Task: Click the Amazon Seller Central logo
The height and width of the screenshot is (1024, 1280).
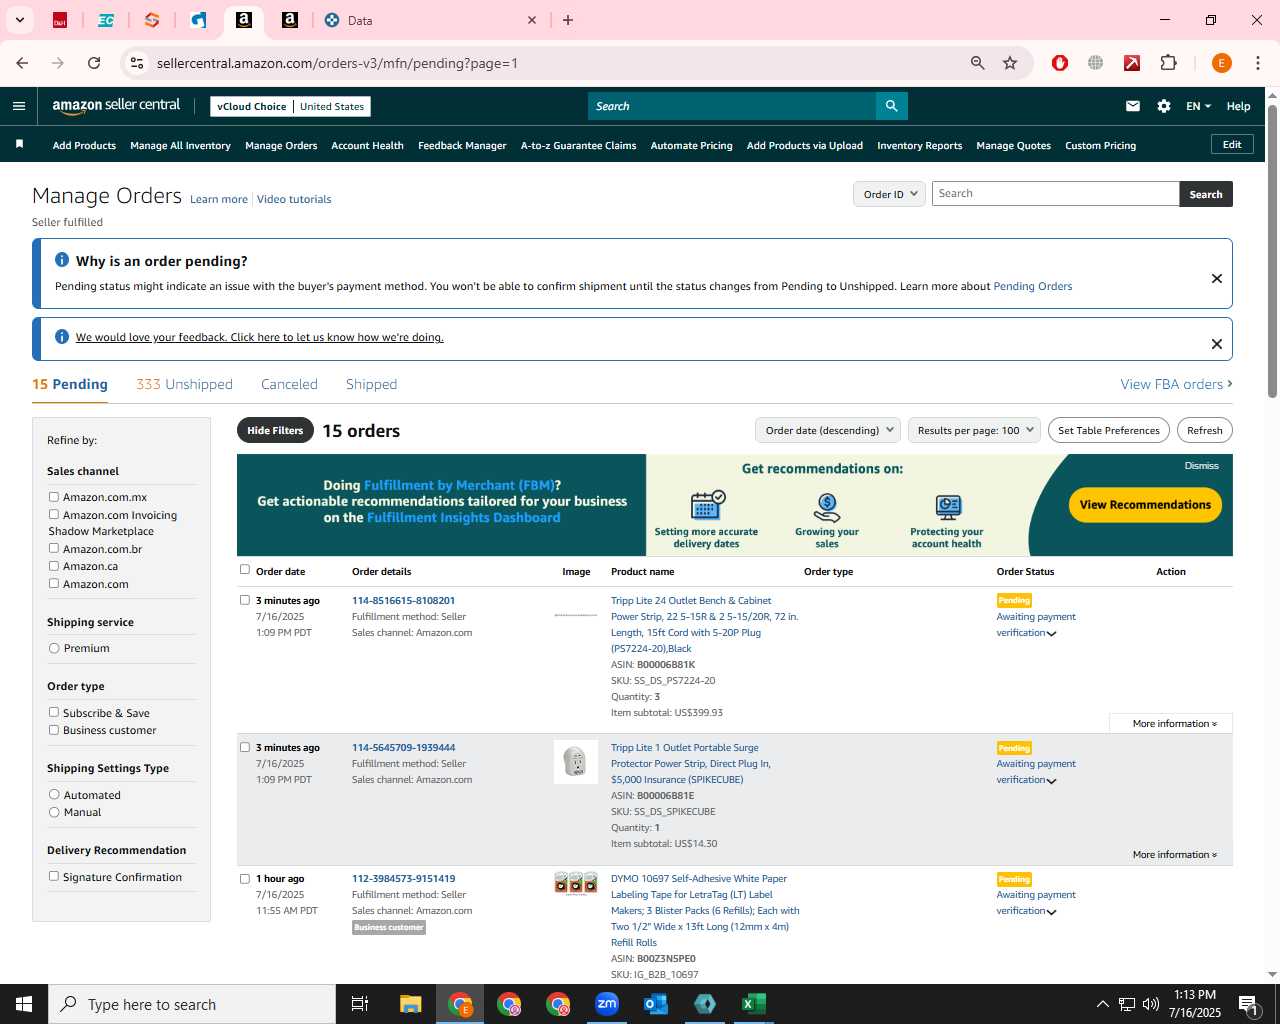Action: (116, 106)
